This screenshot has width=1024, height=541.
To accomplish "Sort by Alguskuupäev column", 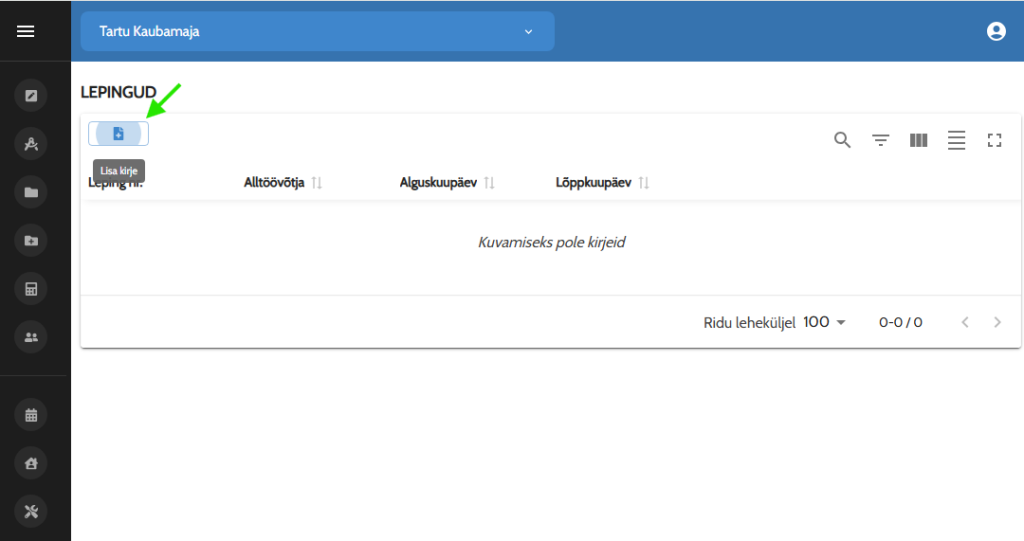I will tap(489, 183).
